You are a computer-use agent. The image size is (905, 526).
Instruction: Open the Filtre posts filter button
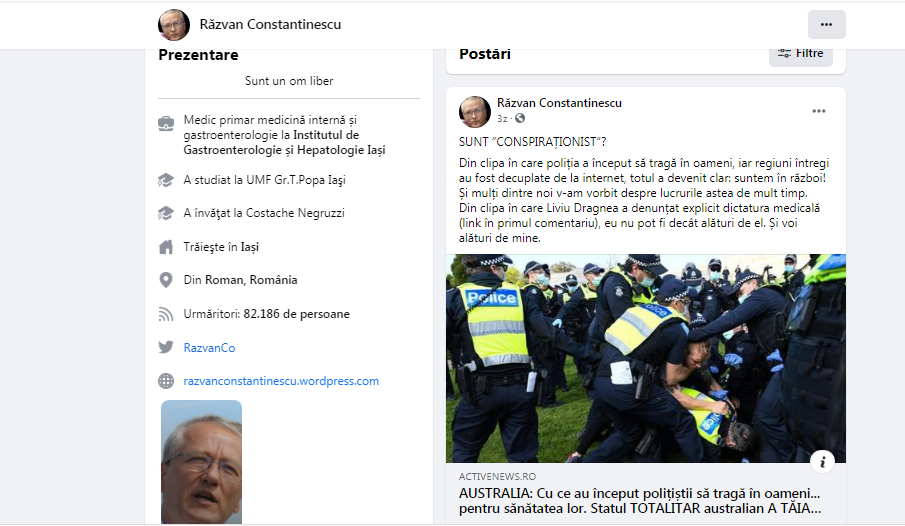coord(801,53)
